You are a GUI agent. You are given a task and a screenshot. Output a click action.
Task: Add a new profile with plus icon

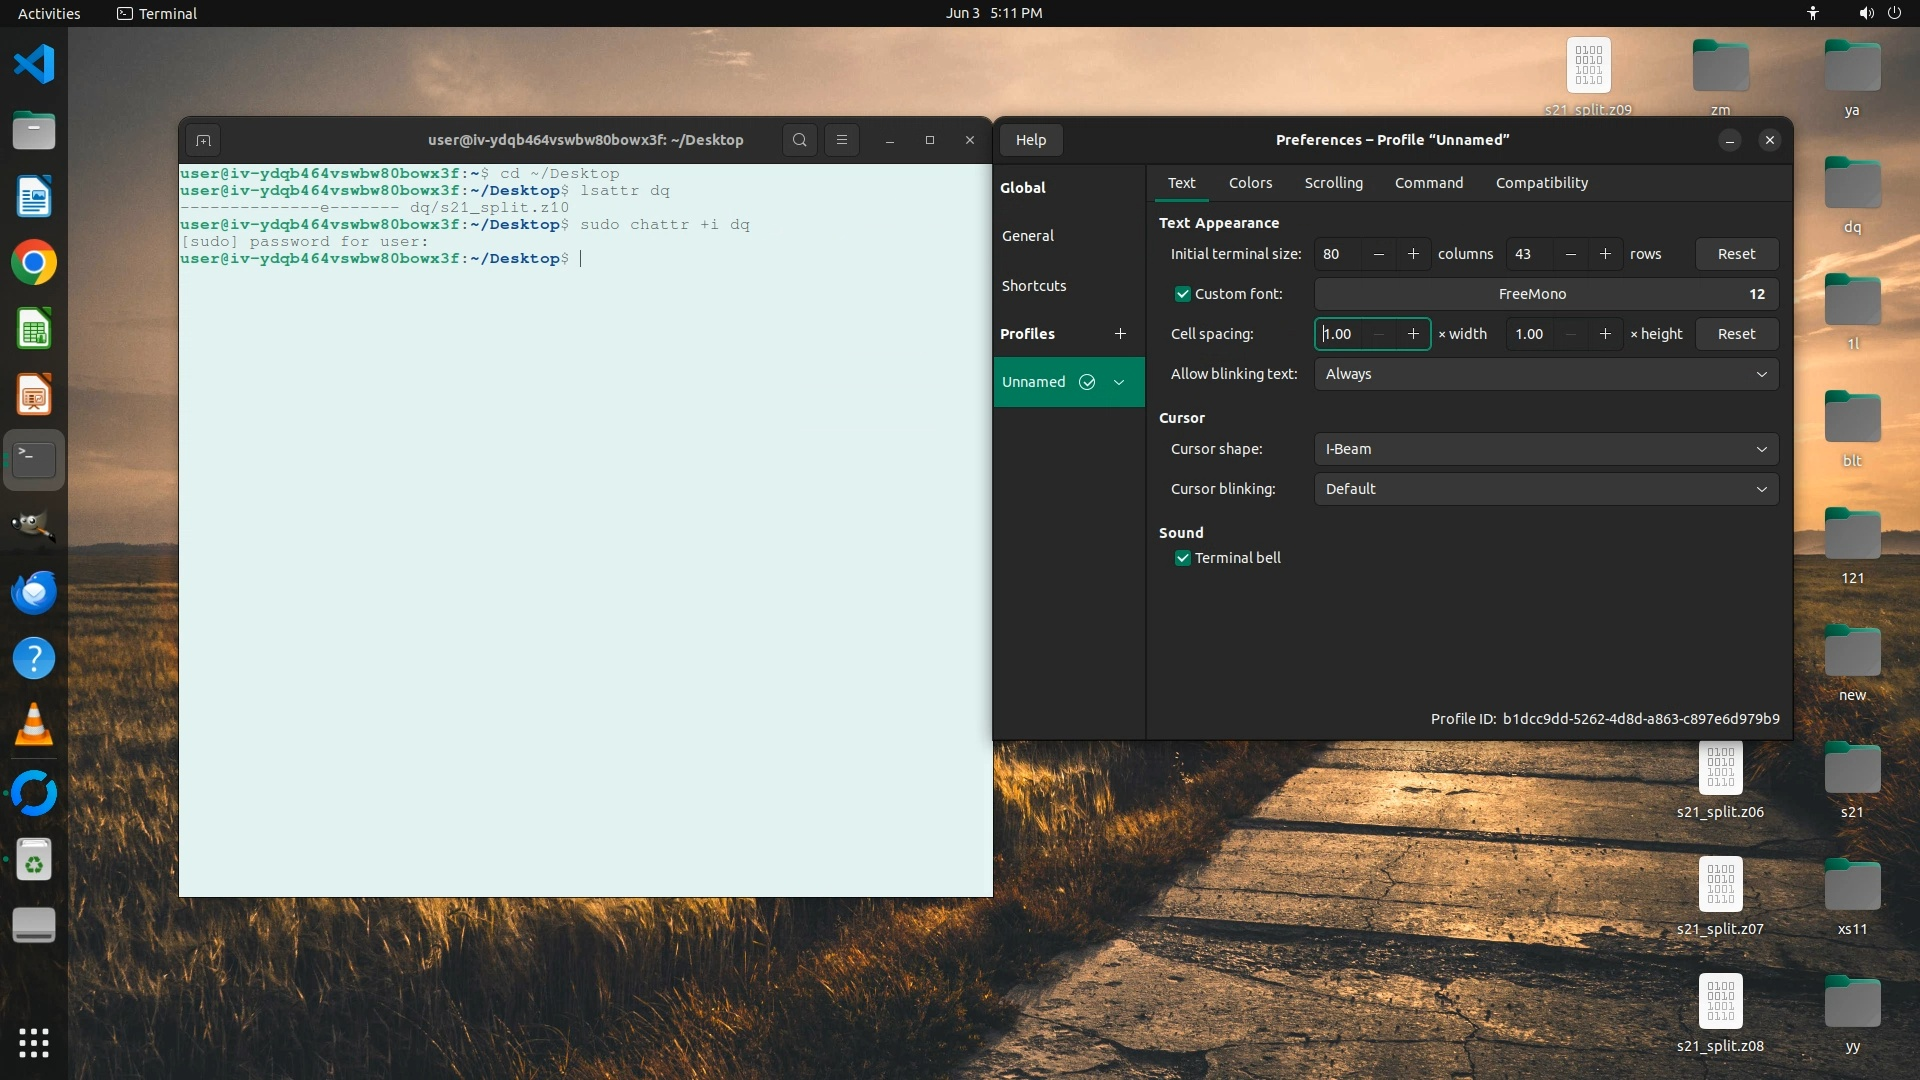(x=1120, y=334)
